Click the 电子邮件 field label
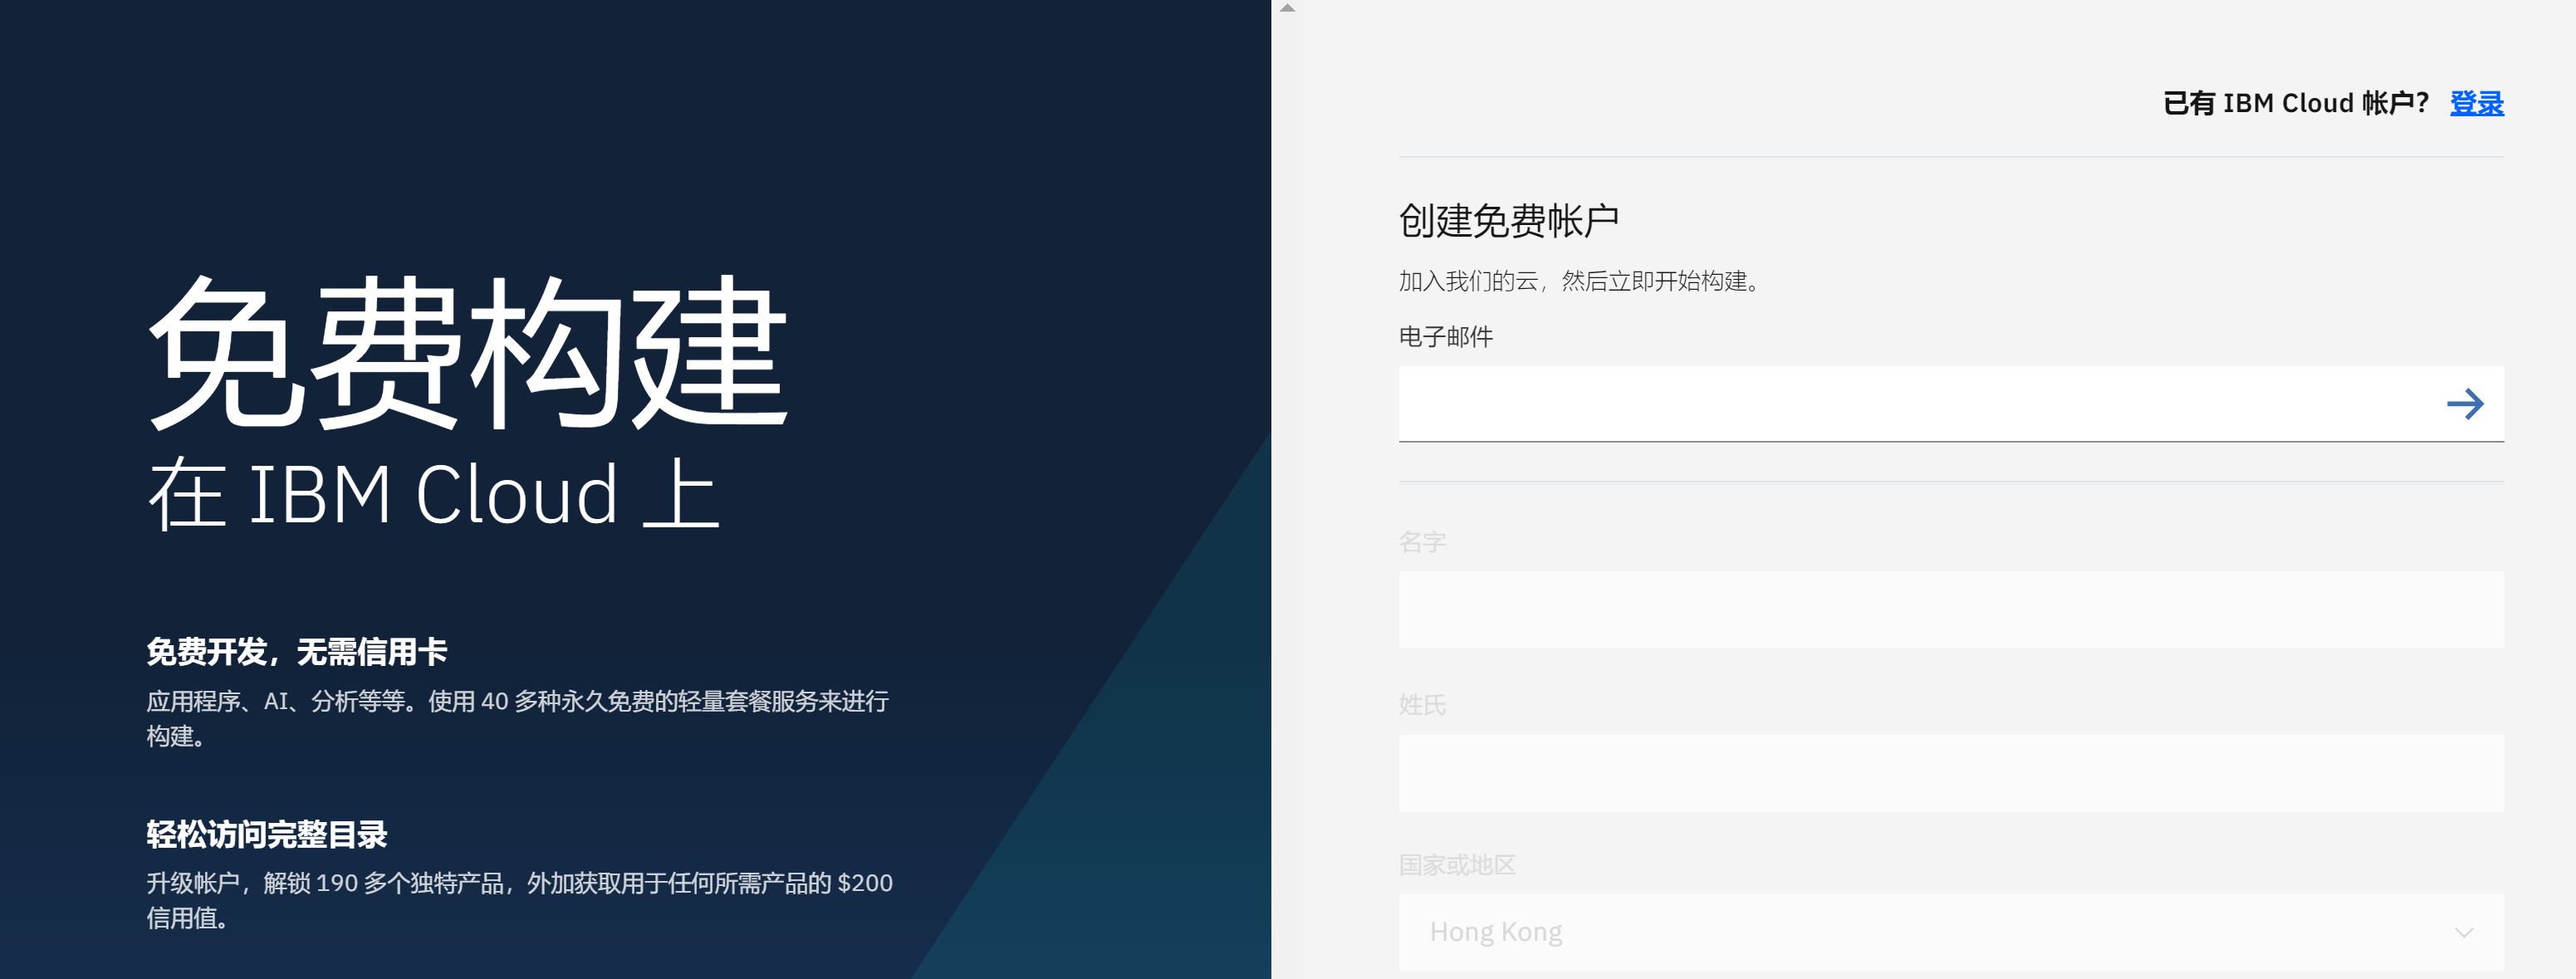The height and width of the screenshot is (979, 2576). coord(1446,337)
